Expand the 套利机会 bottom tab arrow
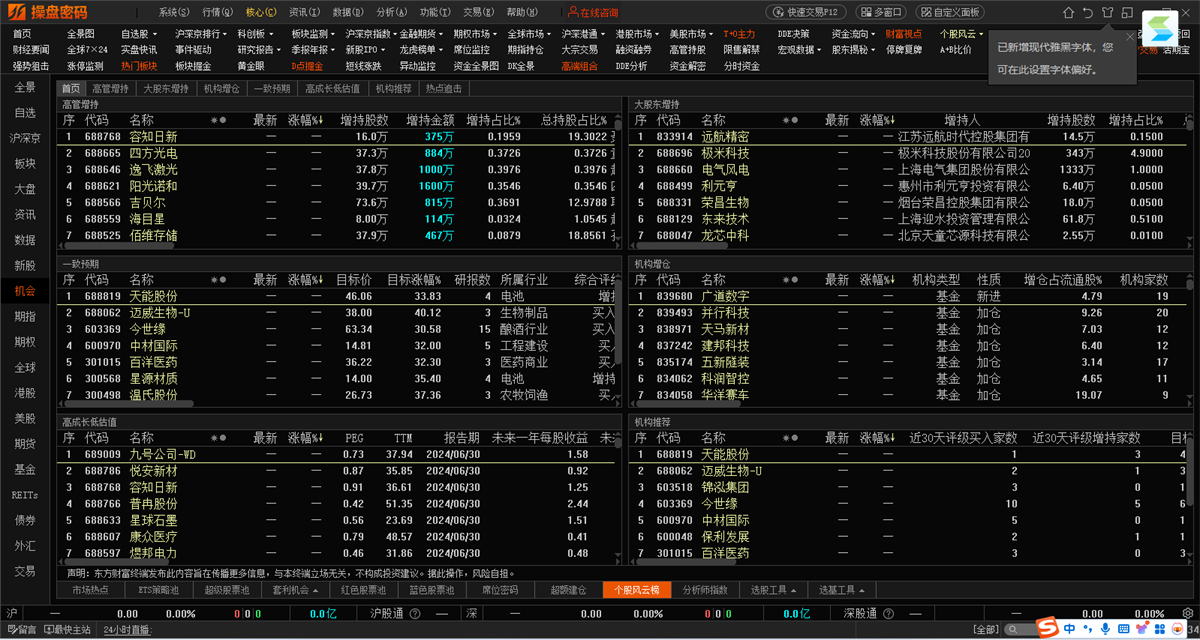 tap(318, 590)
